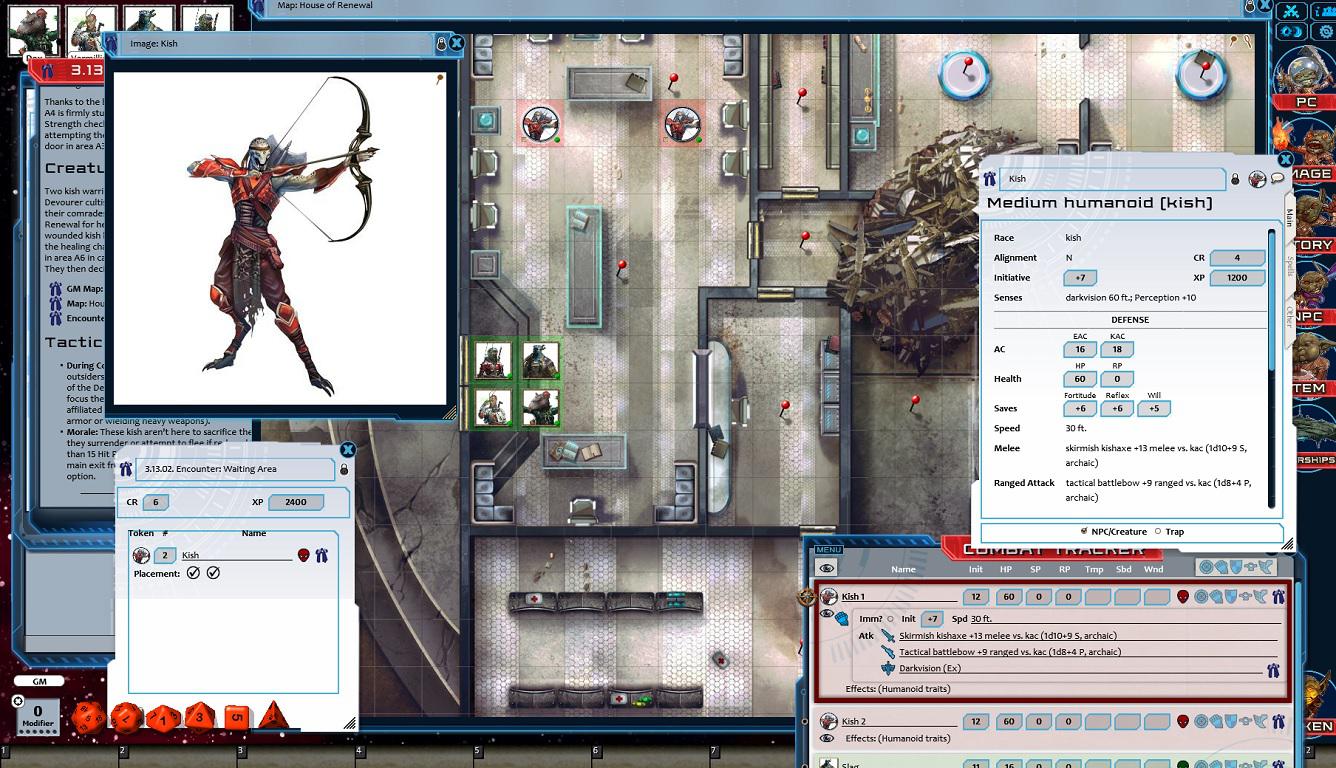1336x768 pixels.
Task: Toggle visibility eye for Kish 2
Action: pyautogui.click(x=827, y=739)
